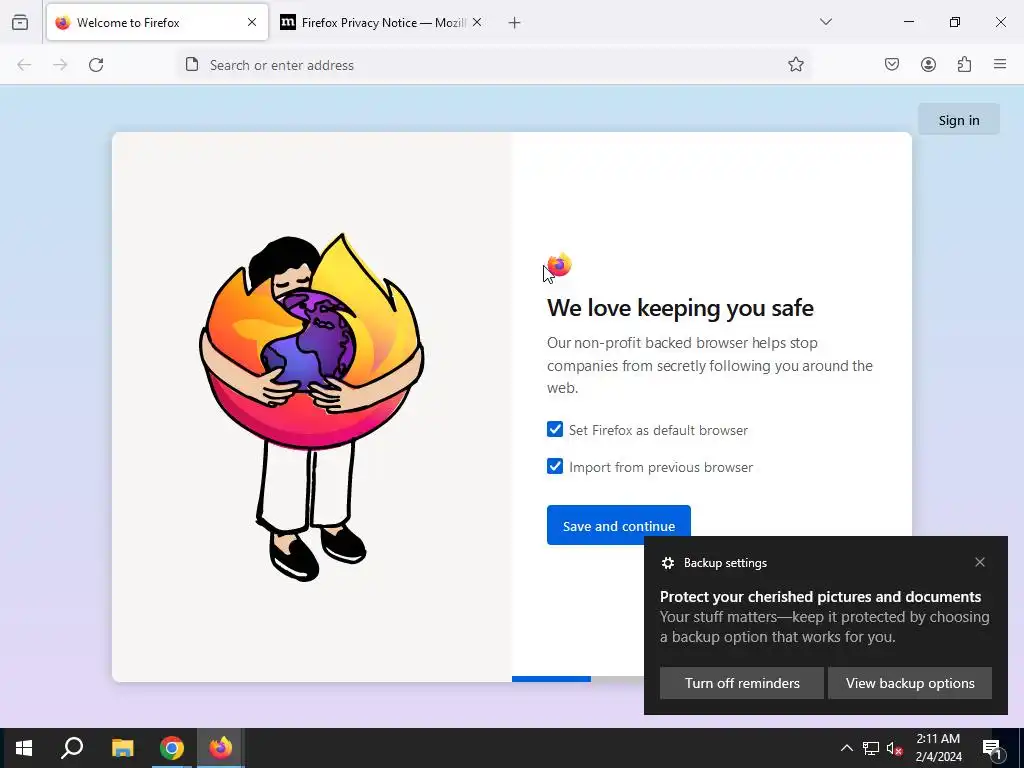Focus the Search or enter address field

click(x=494, y=65)
